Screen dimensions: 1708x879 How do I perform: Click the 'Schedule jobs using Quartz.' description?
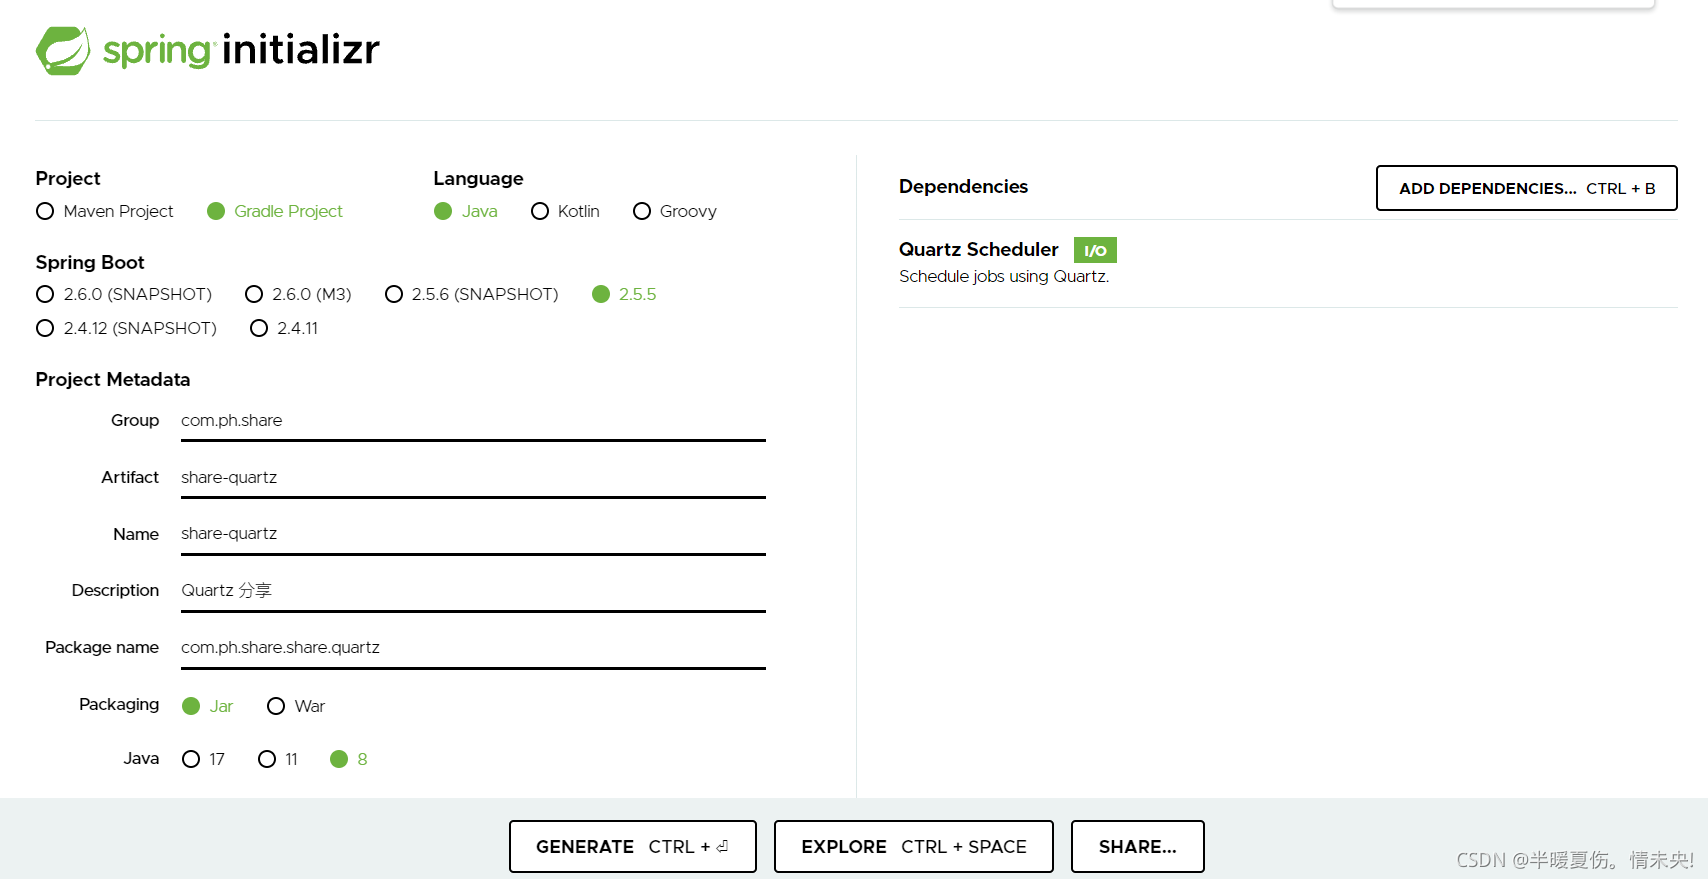tap(1004, 276)
